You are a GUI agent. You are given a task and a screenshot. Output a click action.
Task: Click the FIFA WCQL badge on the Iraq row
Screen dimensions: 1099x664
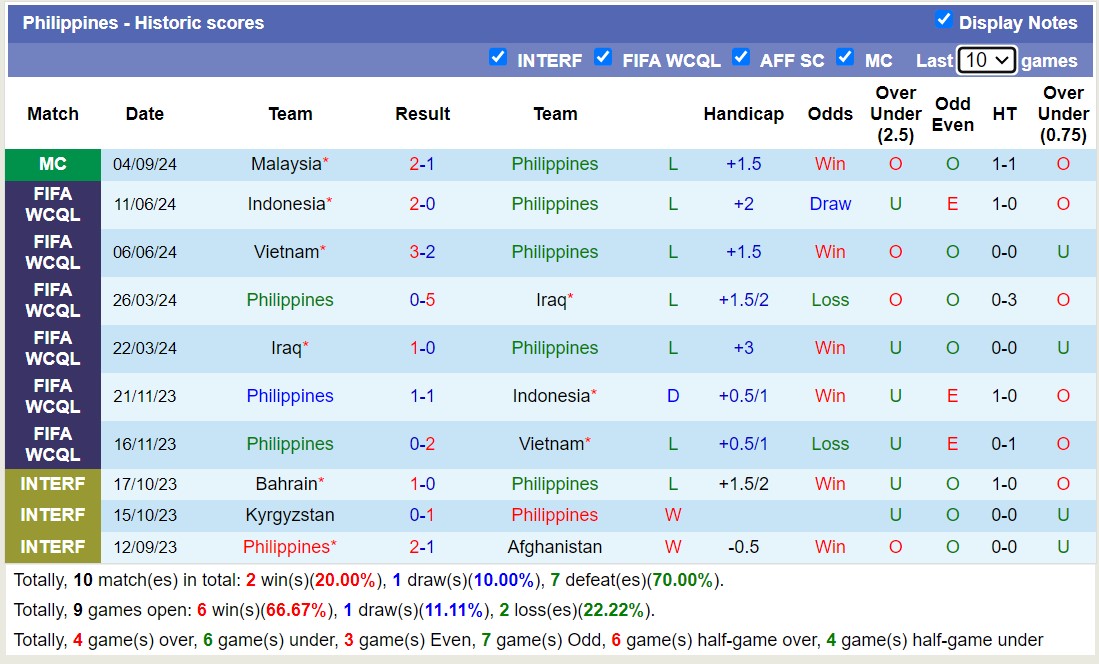pos(52,348)
